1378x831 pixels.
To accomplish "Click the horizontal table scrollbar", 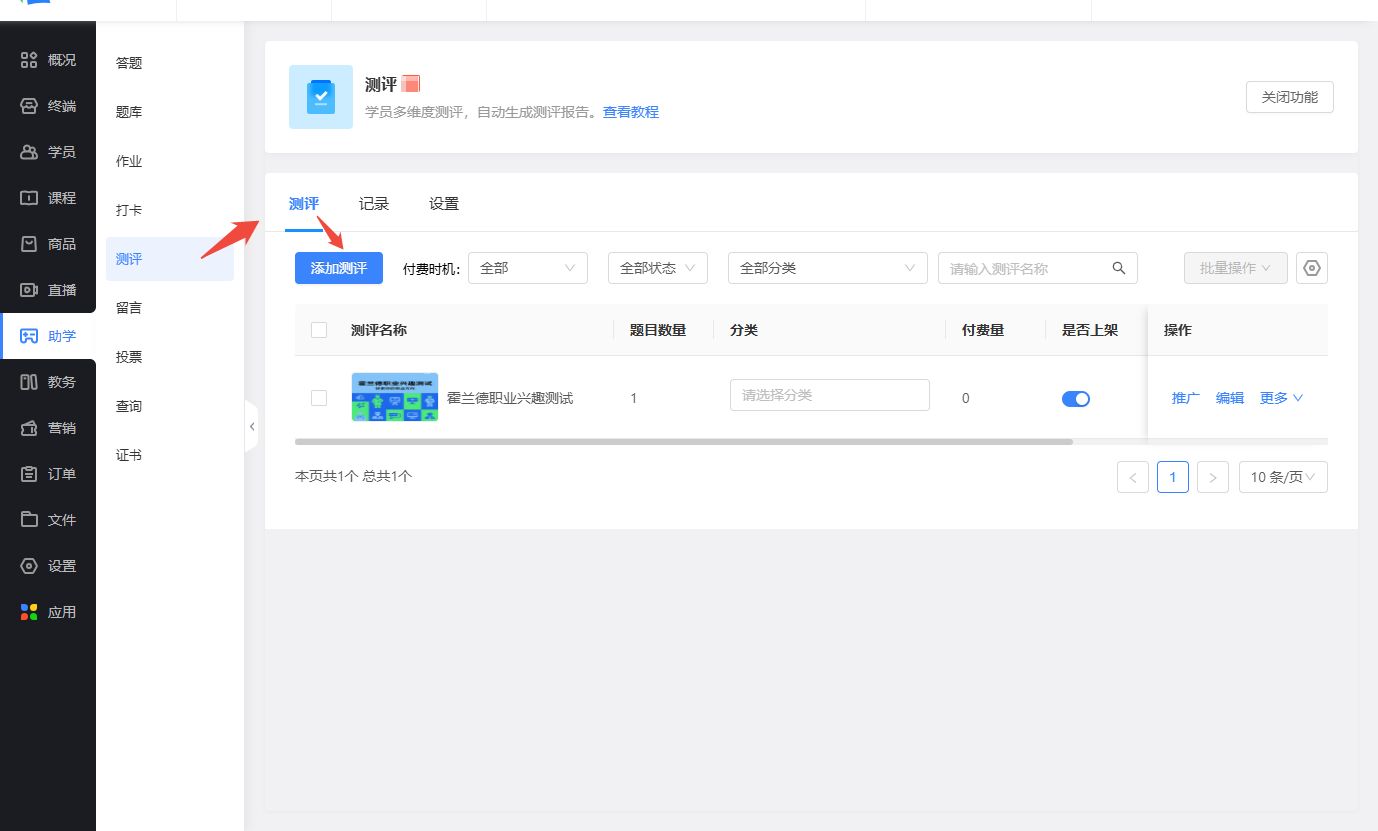I will [683, 441].
